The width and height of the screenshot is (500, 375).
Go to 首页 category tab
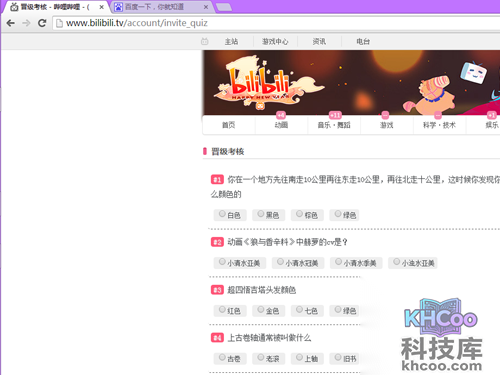[x=229, y=125]
